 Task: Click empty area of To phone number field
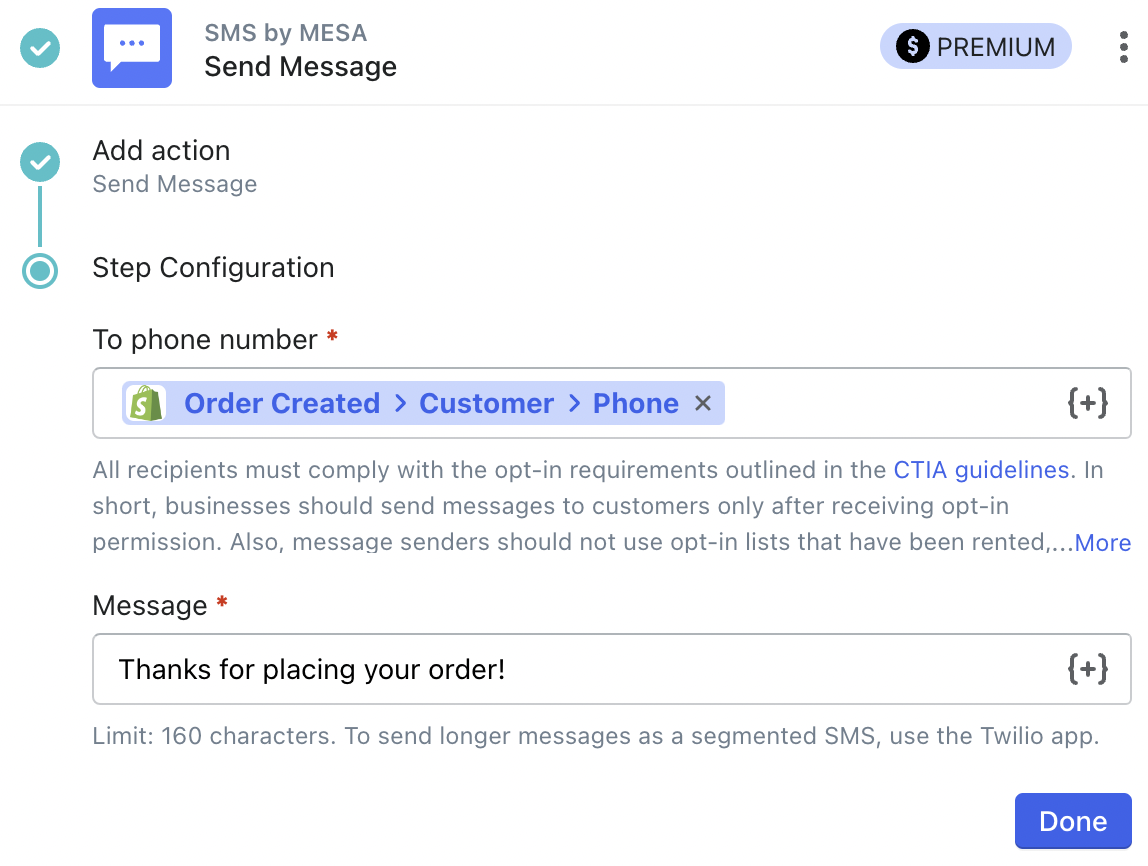point(890,403)
